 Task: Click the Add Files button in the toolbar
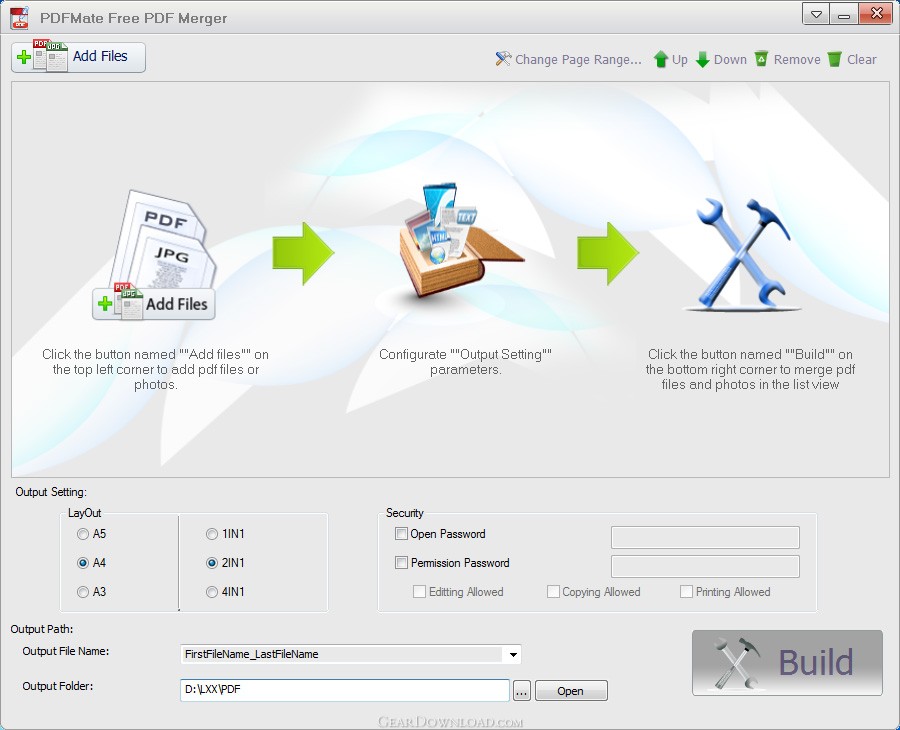click(x=78, y=57)
